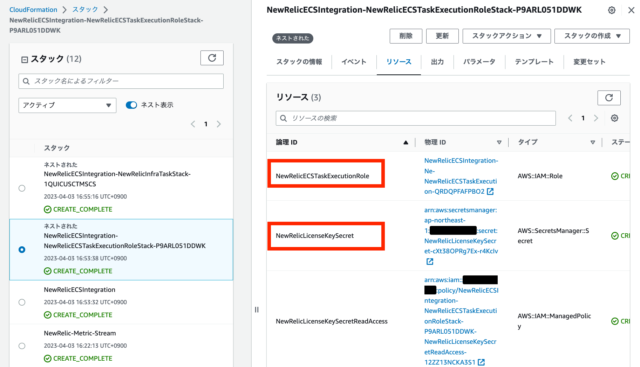Toggle the ネスト表示 switch

[x=131, y=105]
